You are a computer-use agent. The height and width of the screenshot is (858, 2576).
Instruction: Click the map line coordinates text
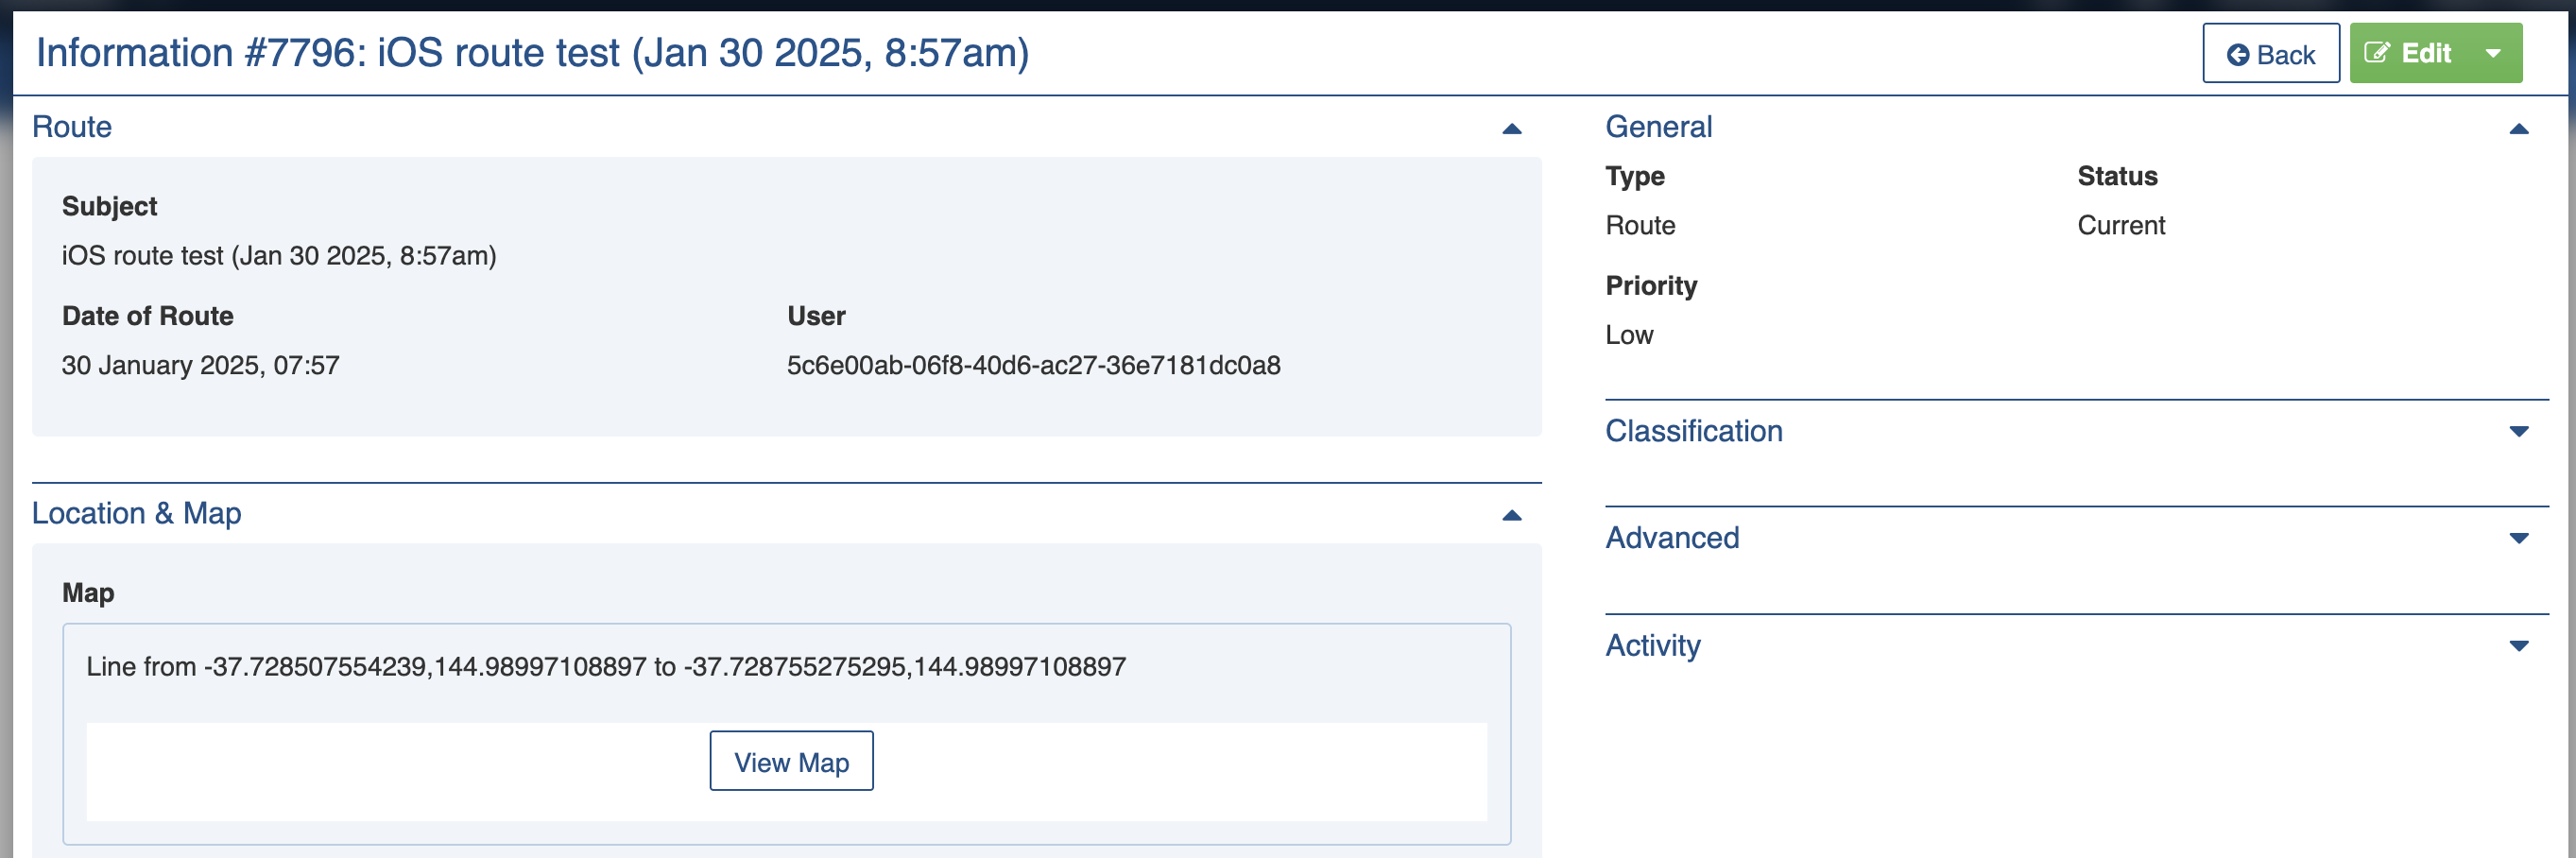605,667
